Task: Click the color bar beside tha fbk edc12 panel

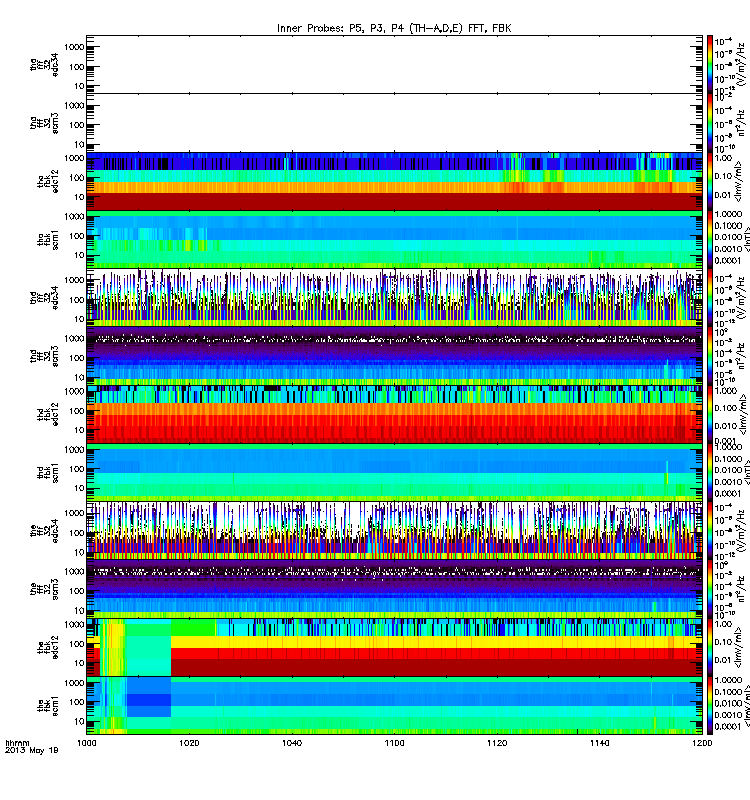Action: (x=710, y=181)
